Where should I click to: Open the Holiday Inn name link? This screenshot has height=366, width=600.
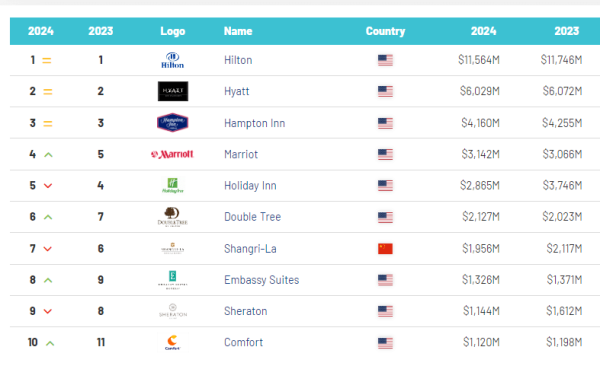tap(250, 186)
